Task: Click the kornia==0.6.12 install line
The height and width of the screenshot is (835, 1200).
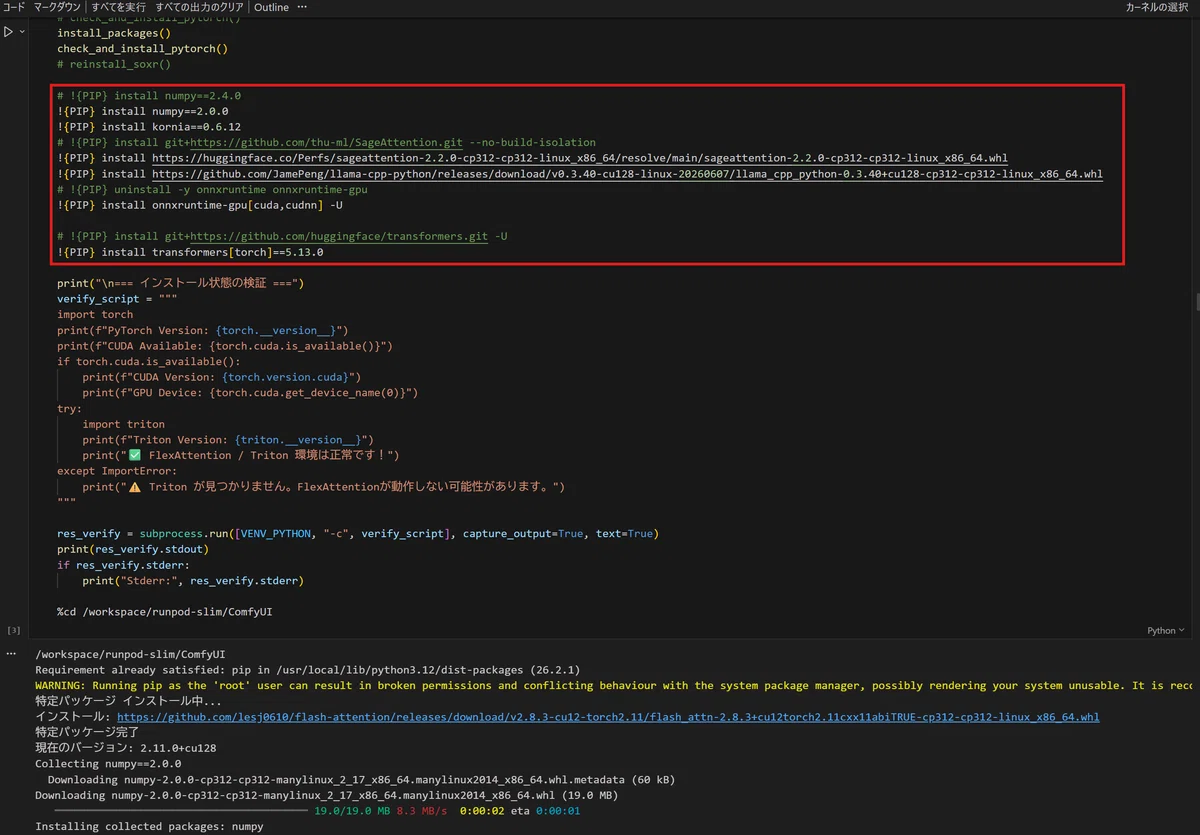Action: [149, 127]
